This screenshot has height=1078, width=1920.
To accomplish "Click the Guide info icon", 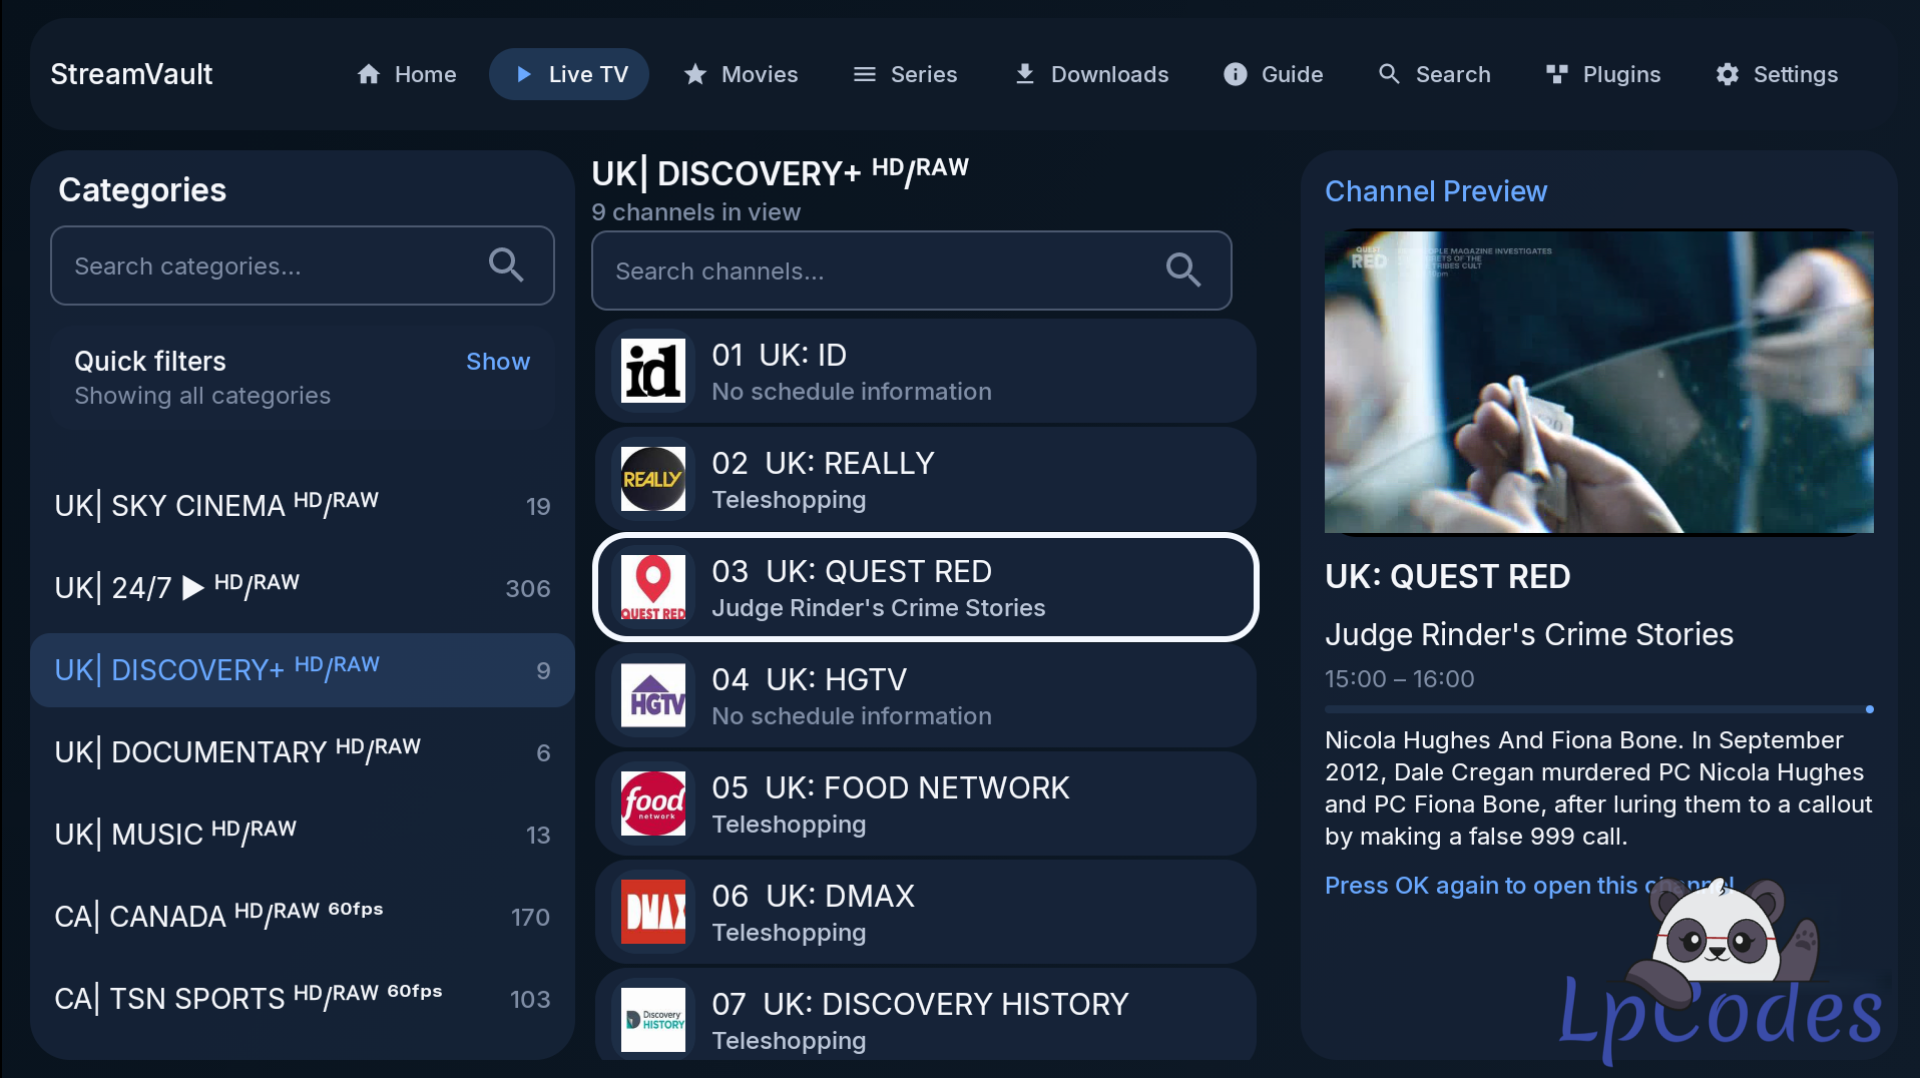I will pos(1235,74).
